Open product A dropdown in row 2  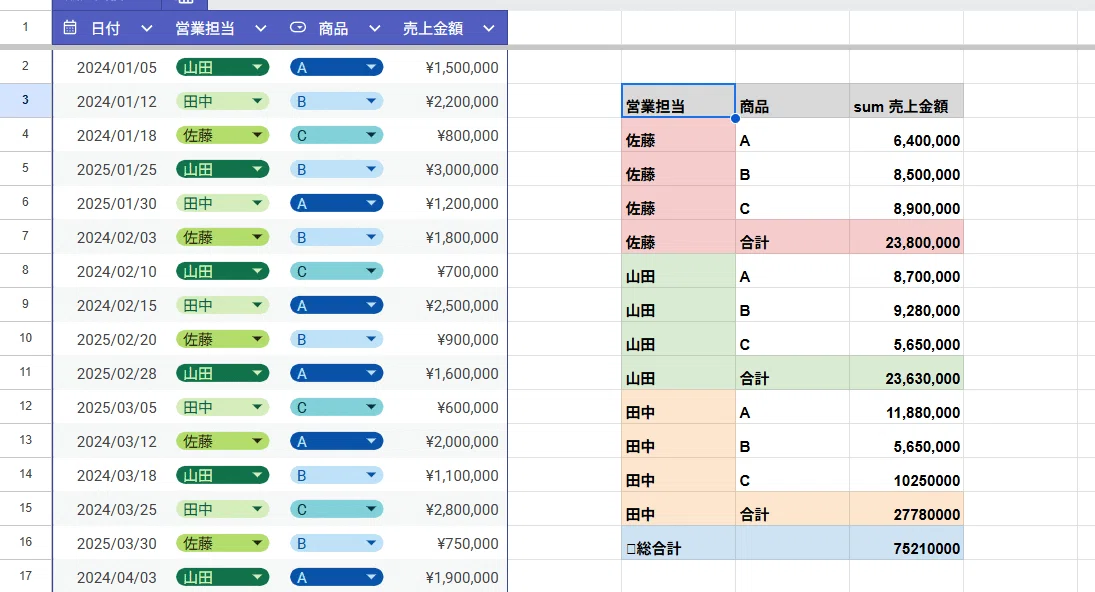click(336, 67)
